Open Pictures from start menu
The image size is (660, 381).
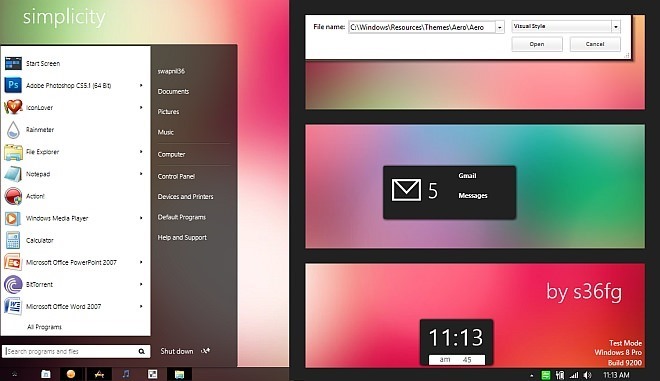click(x=168, y=112)
